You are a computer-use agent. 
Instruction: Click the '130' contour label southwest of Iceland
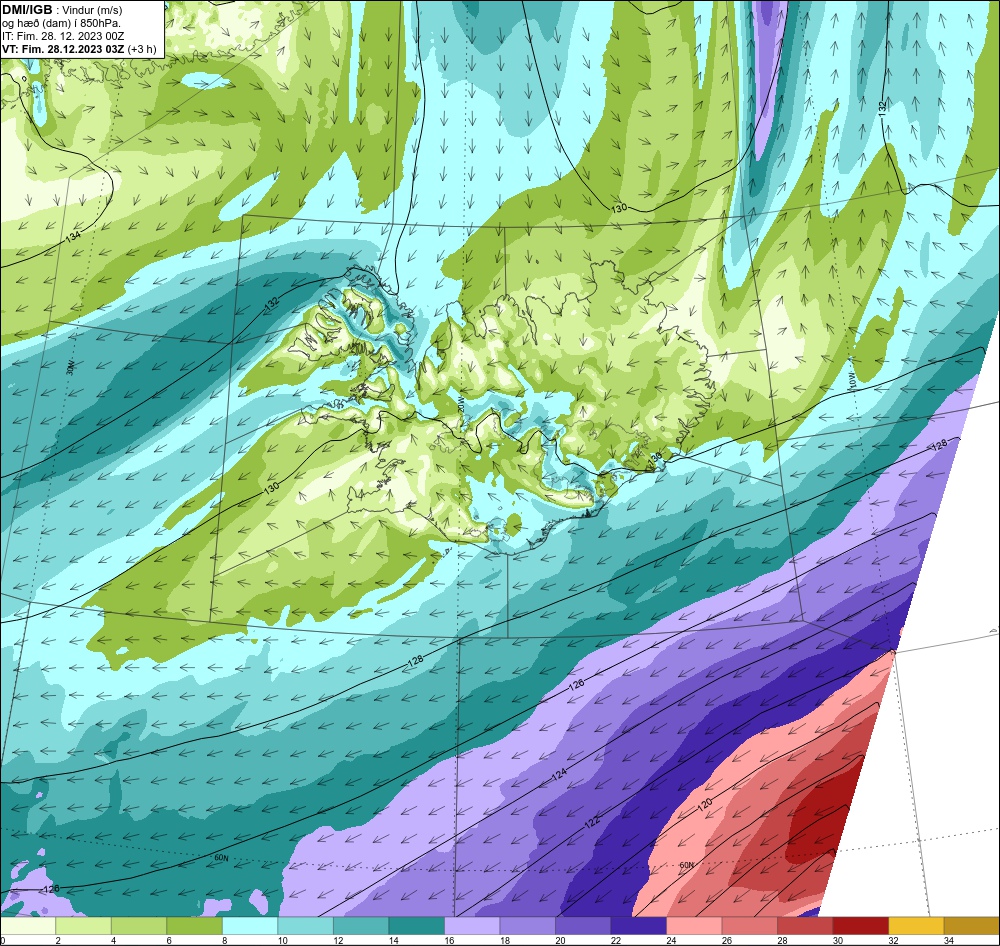(x=271, y=488)
